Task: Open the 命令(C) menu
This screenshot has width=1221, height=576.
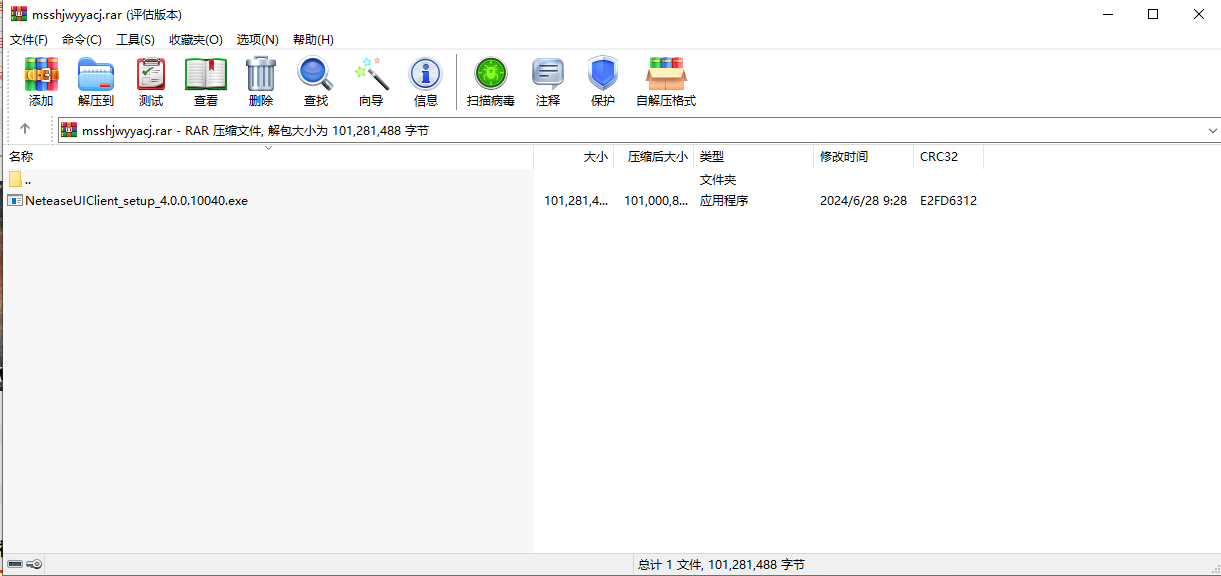Action: tap(82, 40)
